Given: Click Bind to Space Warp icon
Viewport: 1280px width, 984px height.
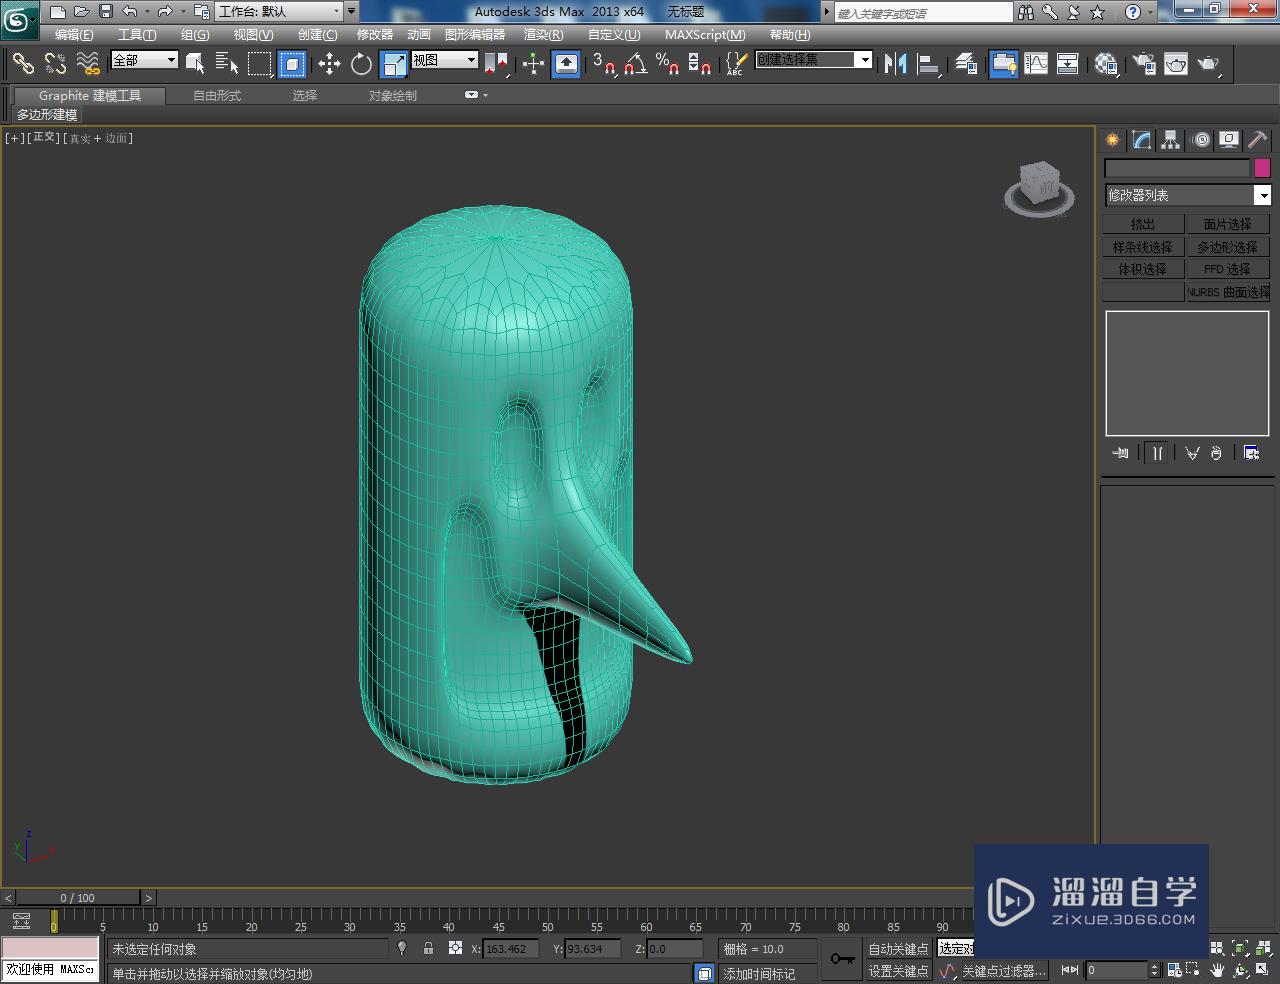Looking at the screenshot, I should [88, 64].
